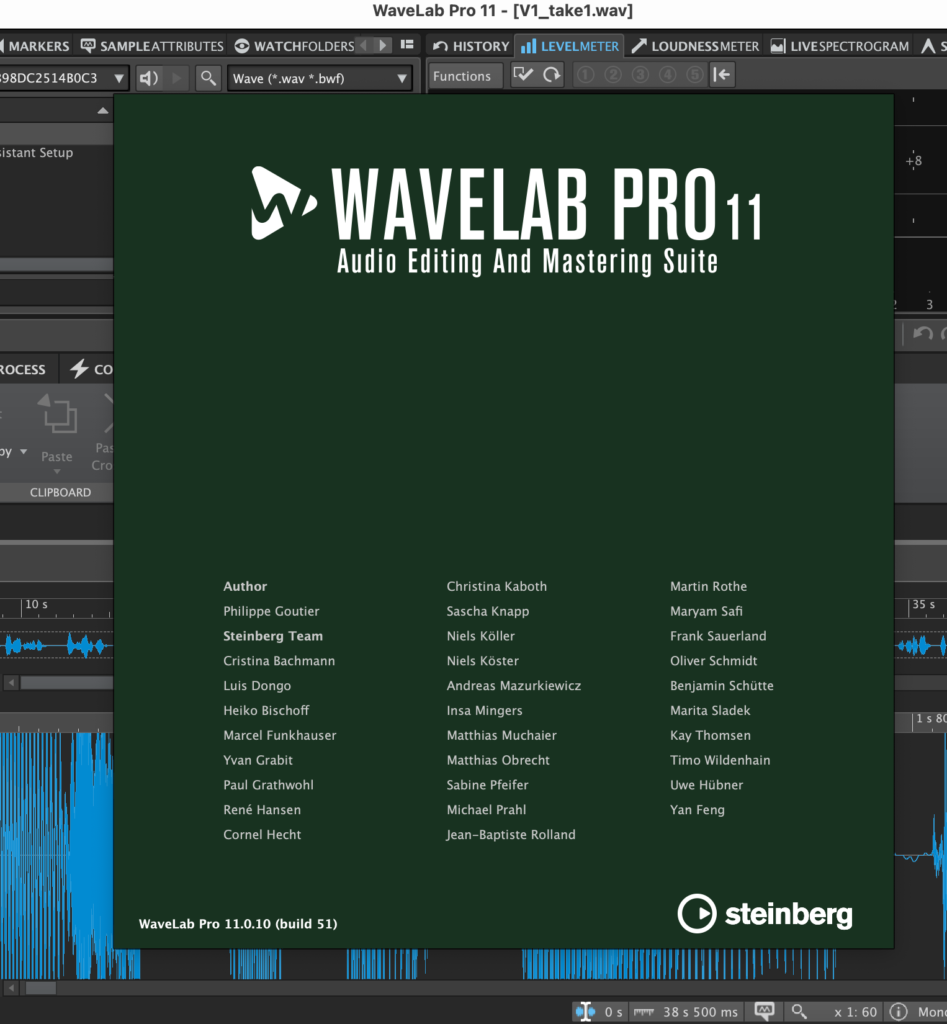Click the 38 s 500 ms duration value
Image resolution: width=947 pixels, height=1024 pixels.
click(700, 1012)
